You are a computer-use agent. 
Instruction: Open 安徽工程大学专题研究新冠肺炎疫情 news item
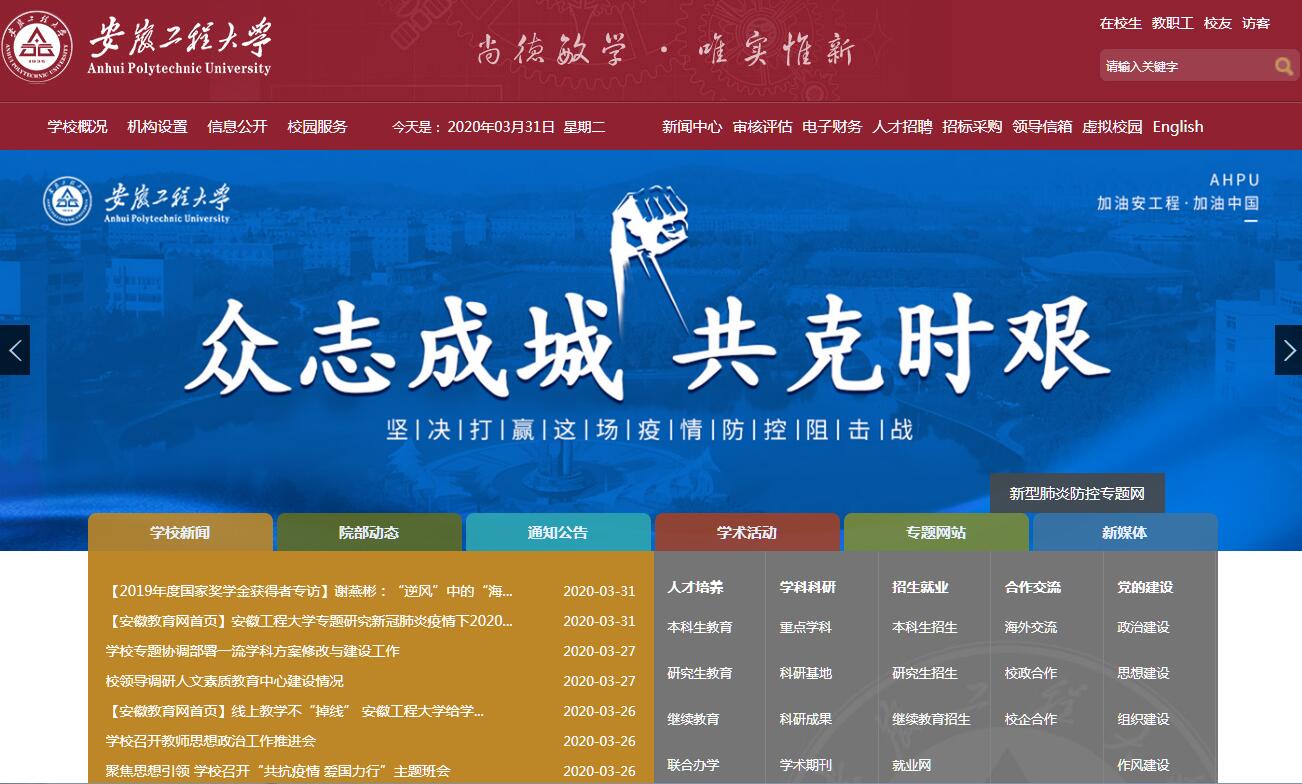pyautogui.click(x=309, y=621)
